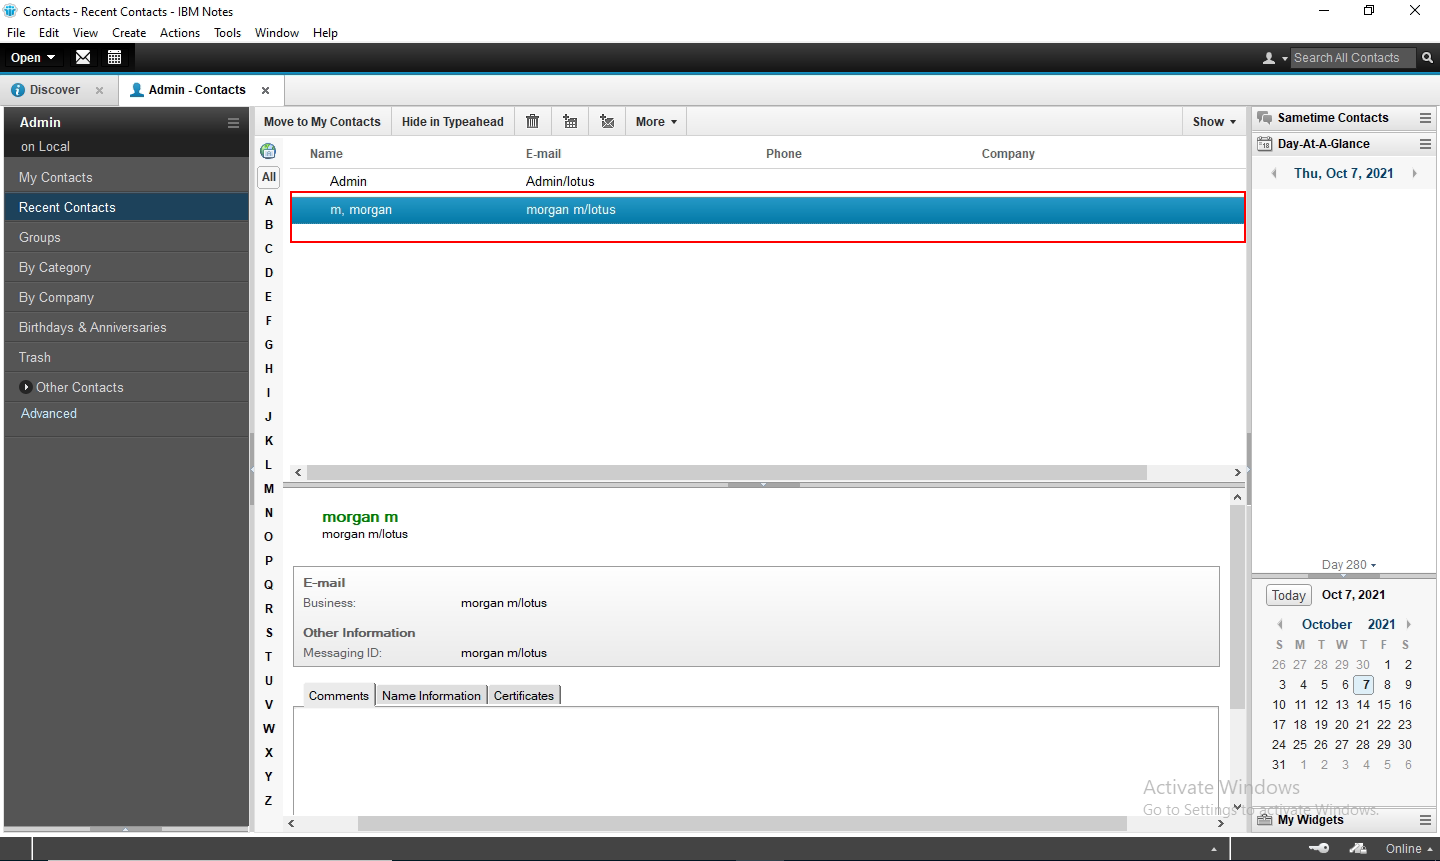1440x861 pixels.
Task: Open the Advanced link in navigator
Action: [x=49, y=413]
